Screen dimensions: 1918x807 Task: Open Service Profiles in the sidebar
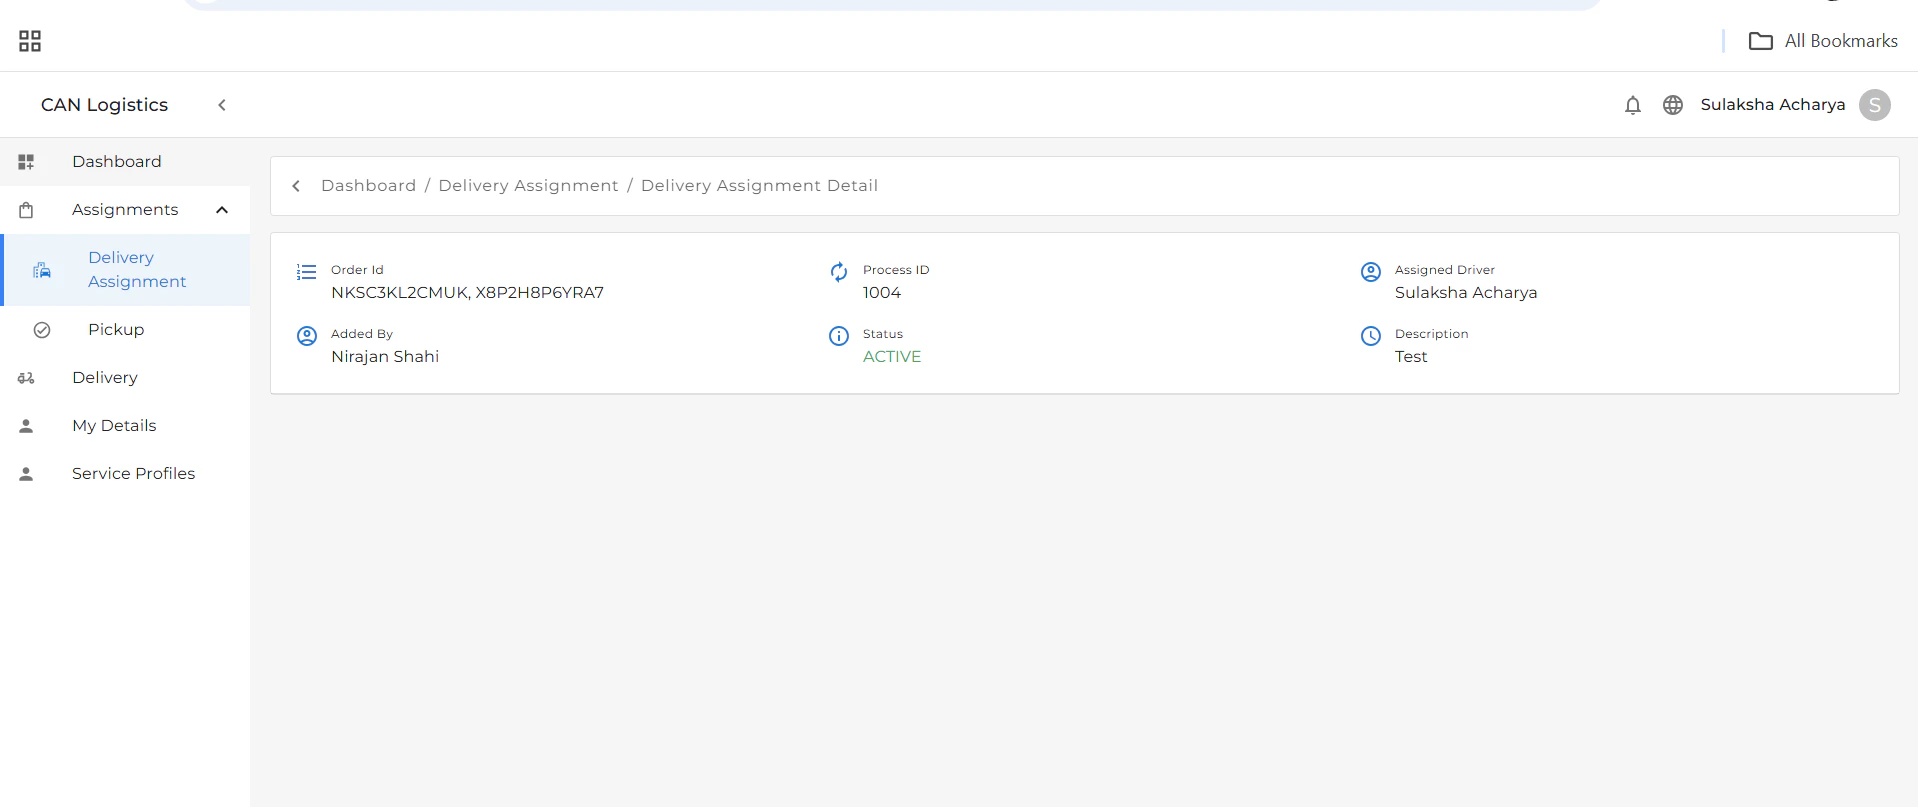click(x=125, y=474)
